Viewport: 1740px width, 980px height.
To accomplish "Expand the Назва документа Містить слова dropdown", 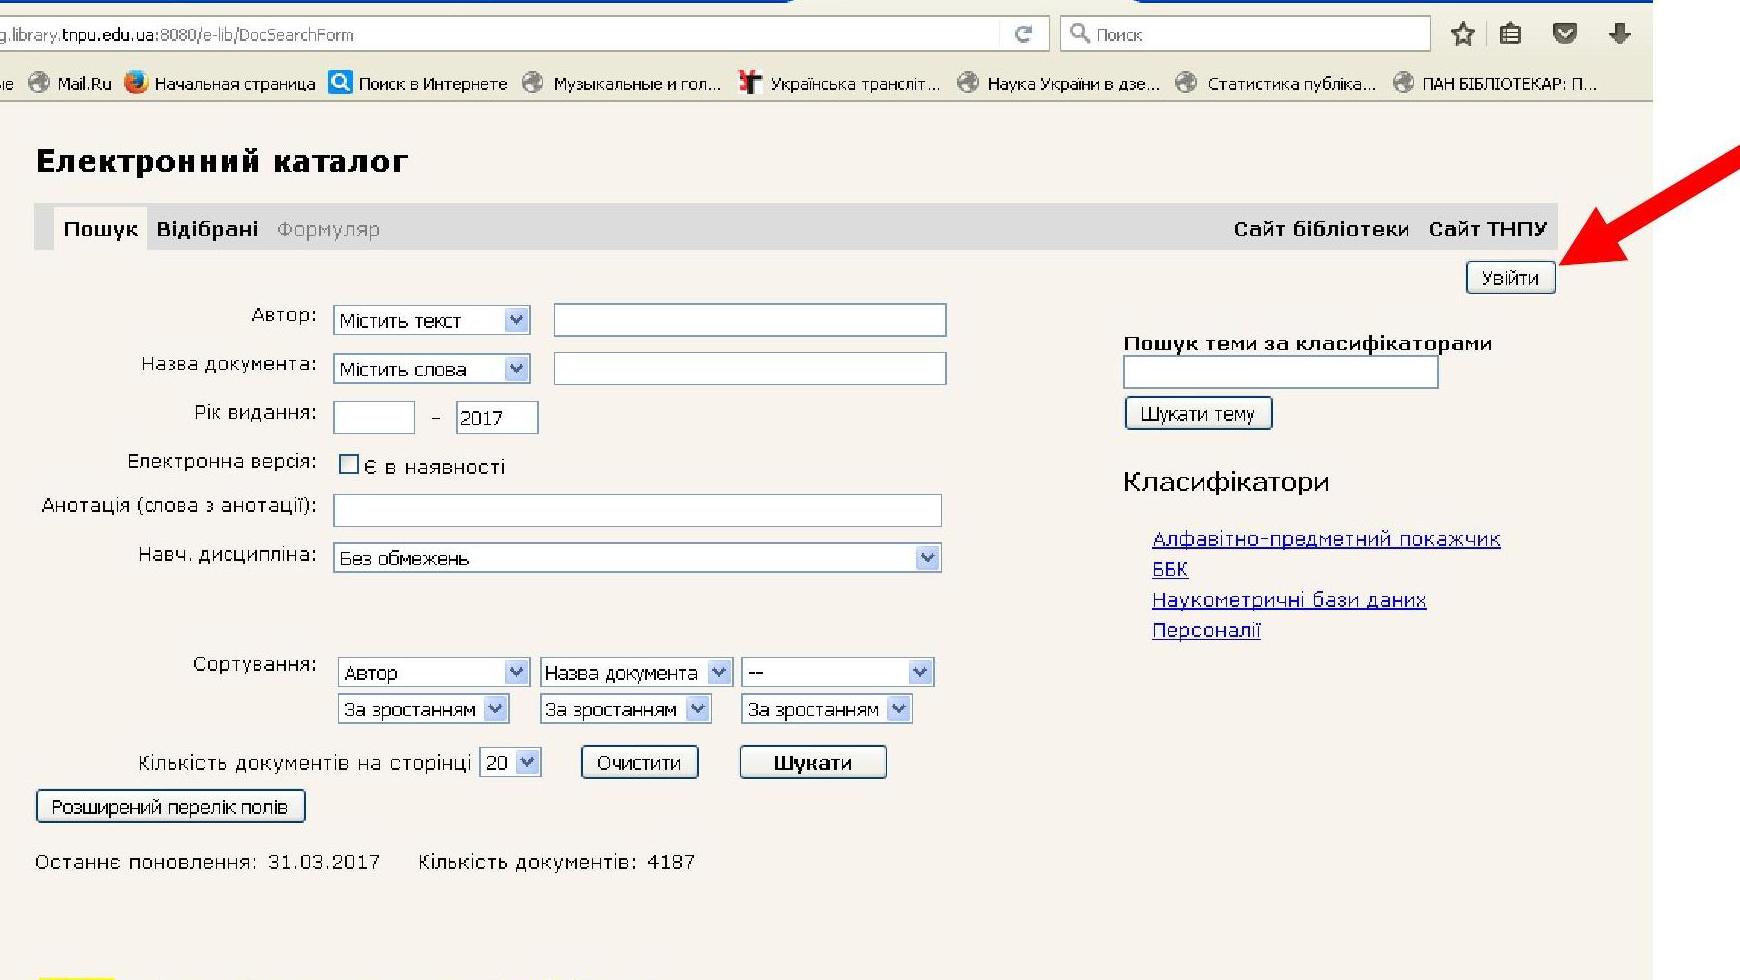I will click(x=431, y=368).
